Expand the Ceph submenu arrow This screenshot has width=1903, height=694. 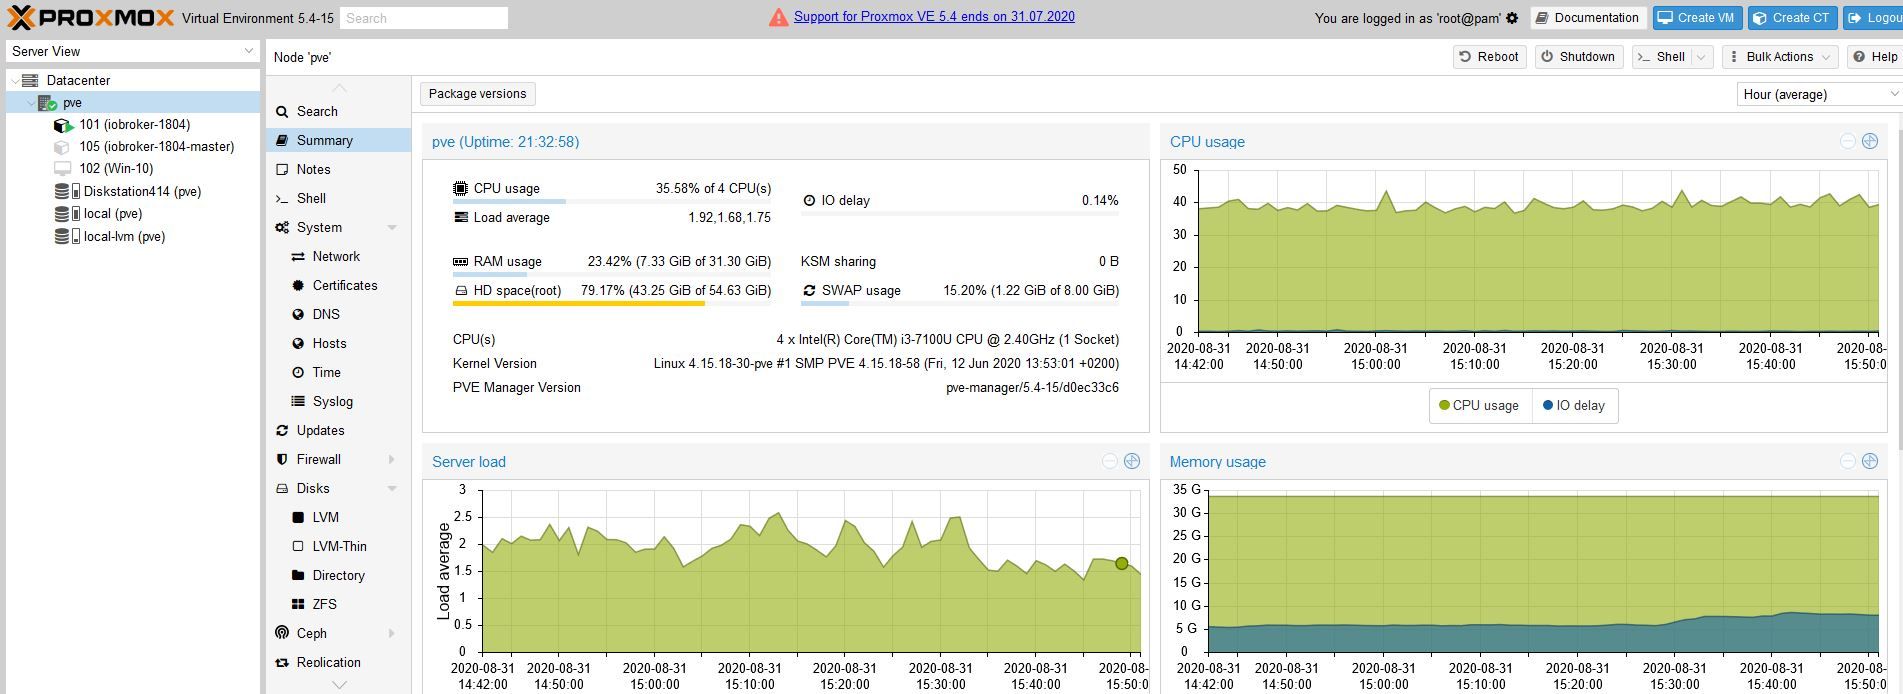(392, 634)
